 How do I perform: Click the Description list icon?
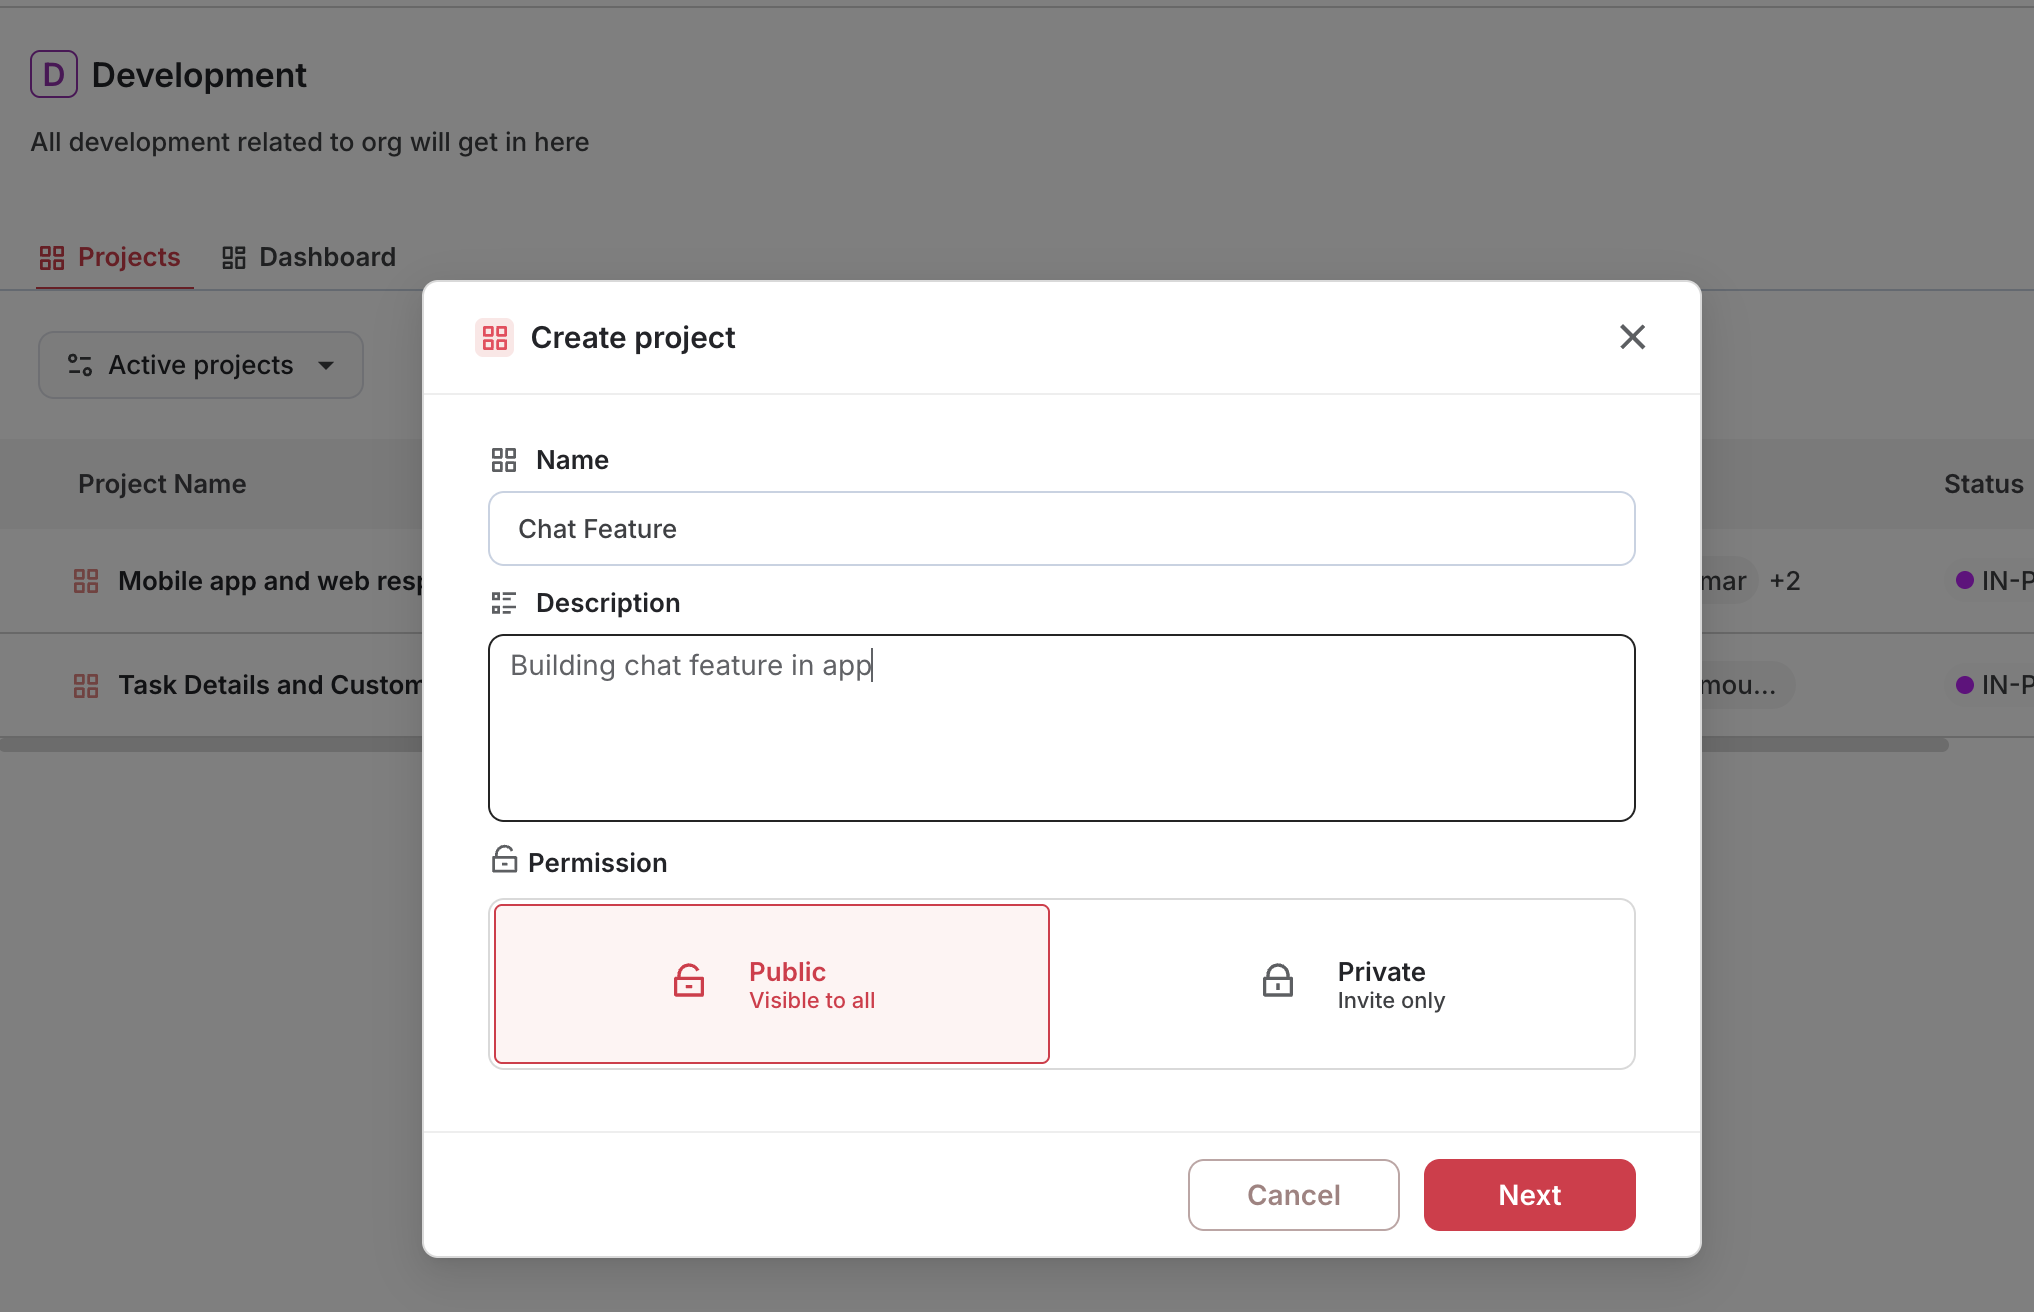(503, 603)
